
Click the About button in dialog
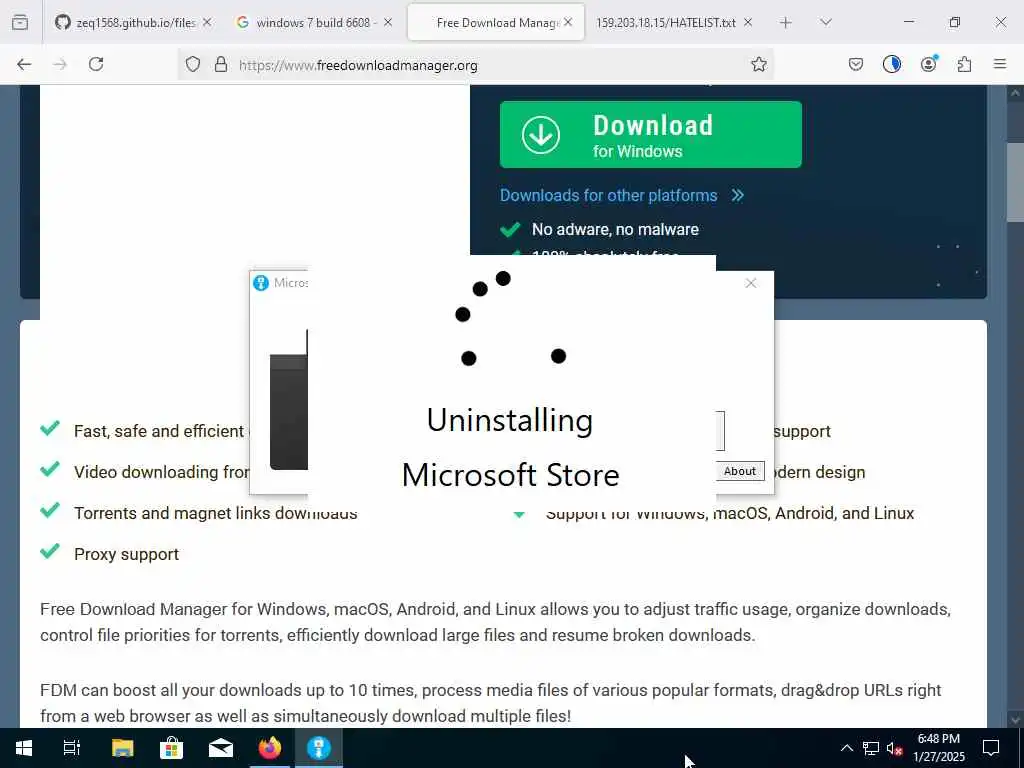(x=740, y=471)
